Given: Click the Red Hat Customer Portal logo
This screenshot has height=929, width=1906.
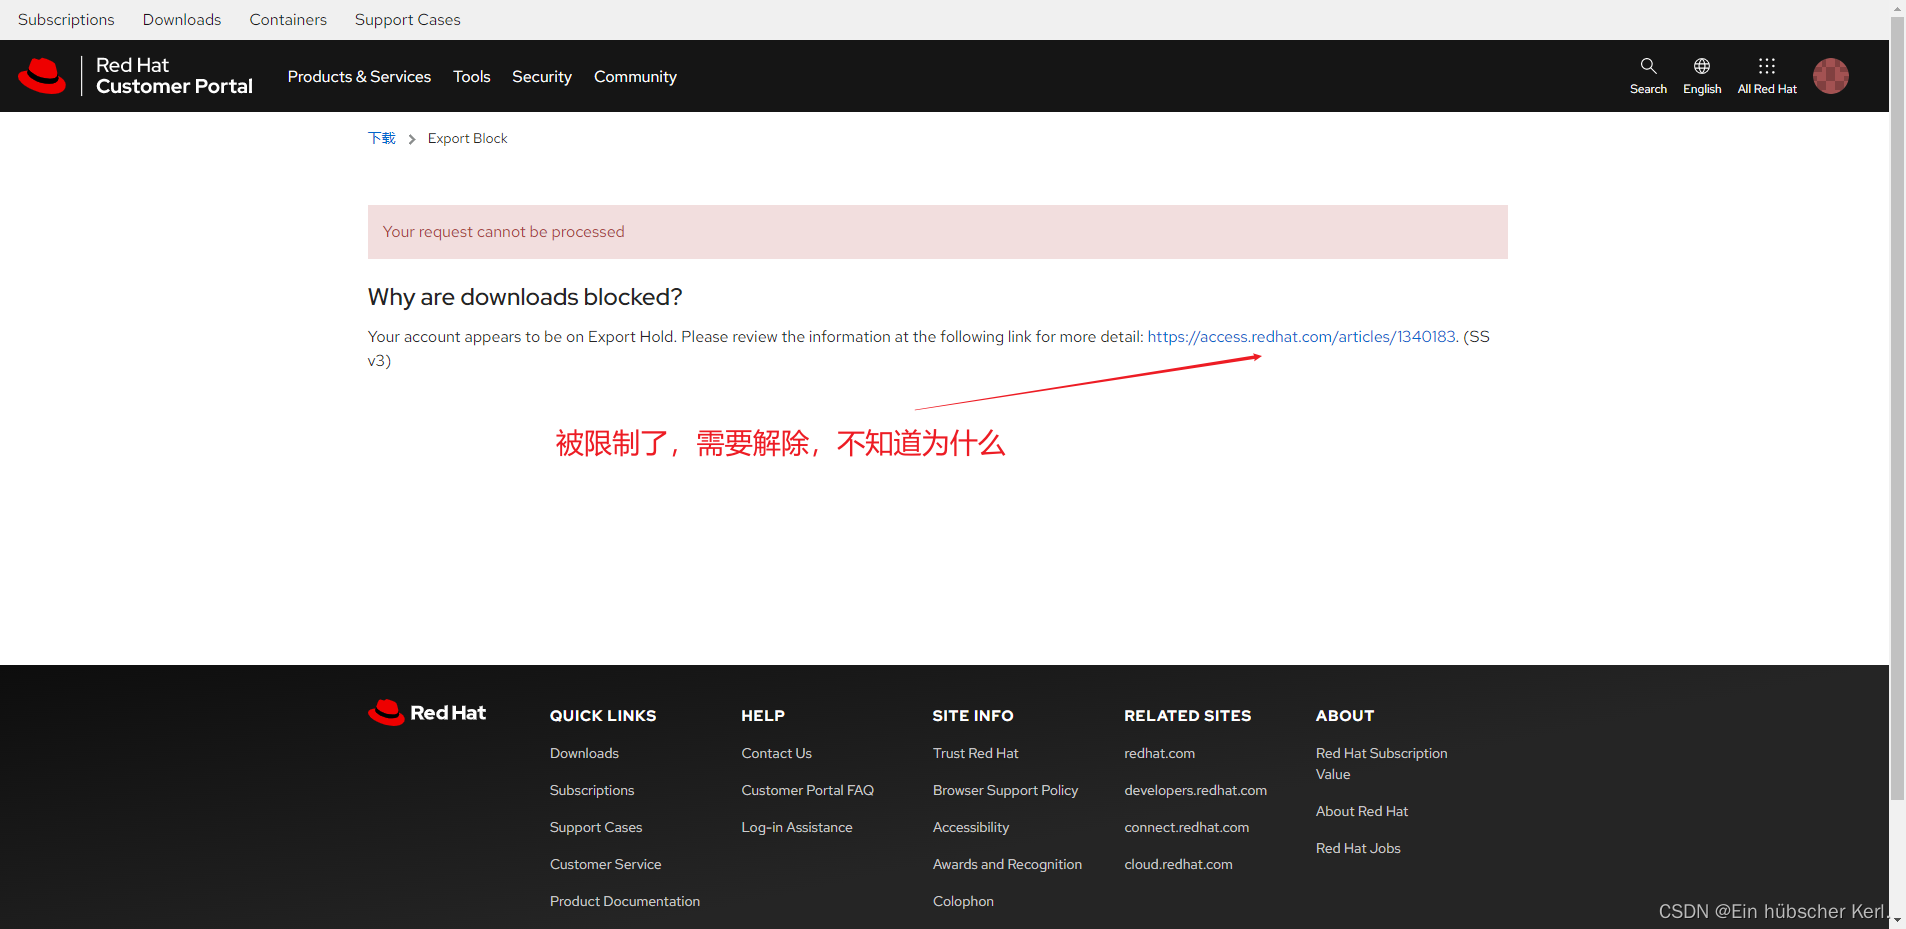Looking at the screenshot, I should 135,76.
